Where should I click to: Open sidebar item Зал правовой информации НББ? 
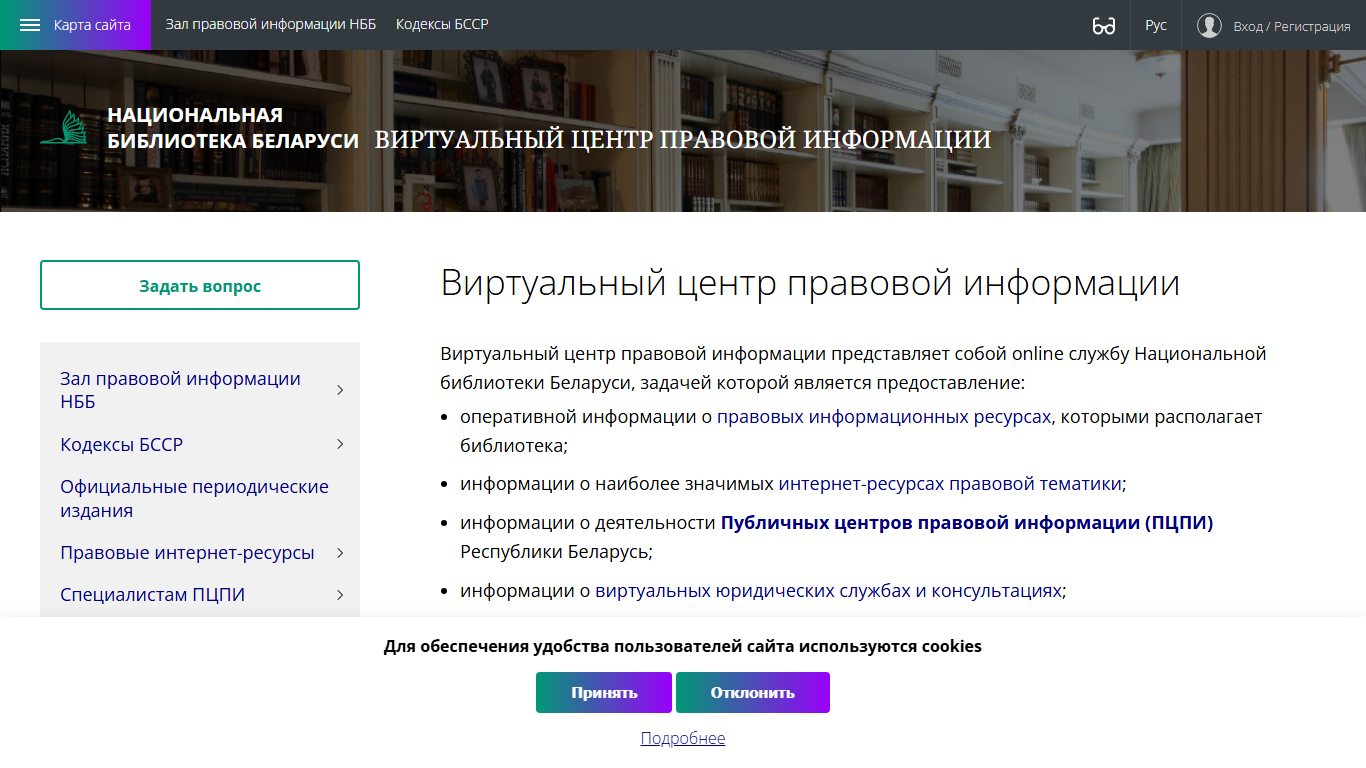click(x=180, y=390)
